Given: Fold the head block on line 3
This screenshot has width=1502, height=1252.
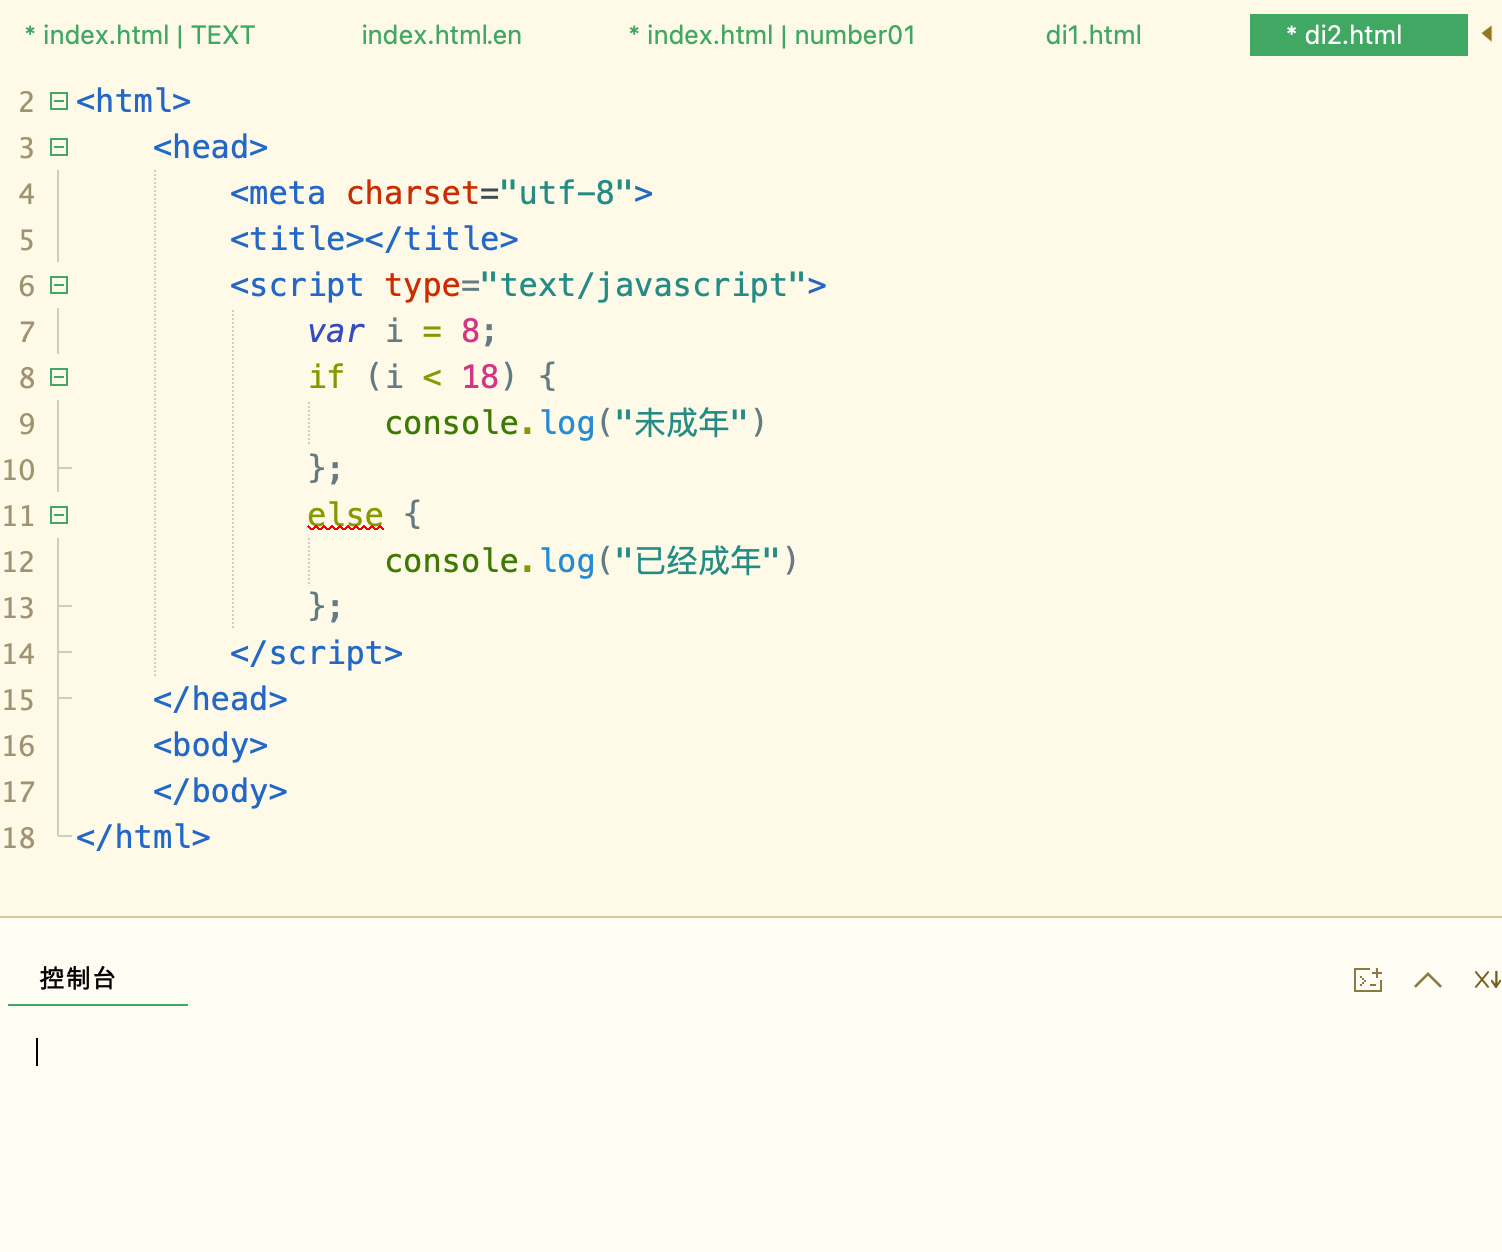Looking at the screenshot, I should click(x=59, y=147).
